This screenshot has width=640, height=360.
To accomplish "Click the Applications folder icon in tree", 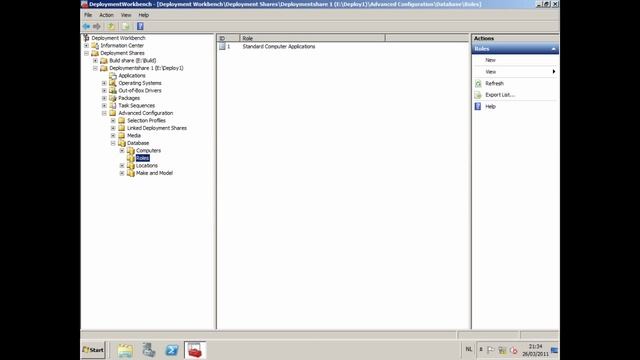I will click(x=113, y=76).
